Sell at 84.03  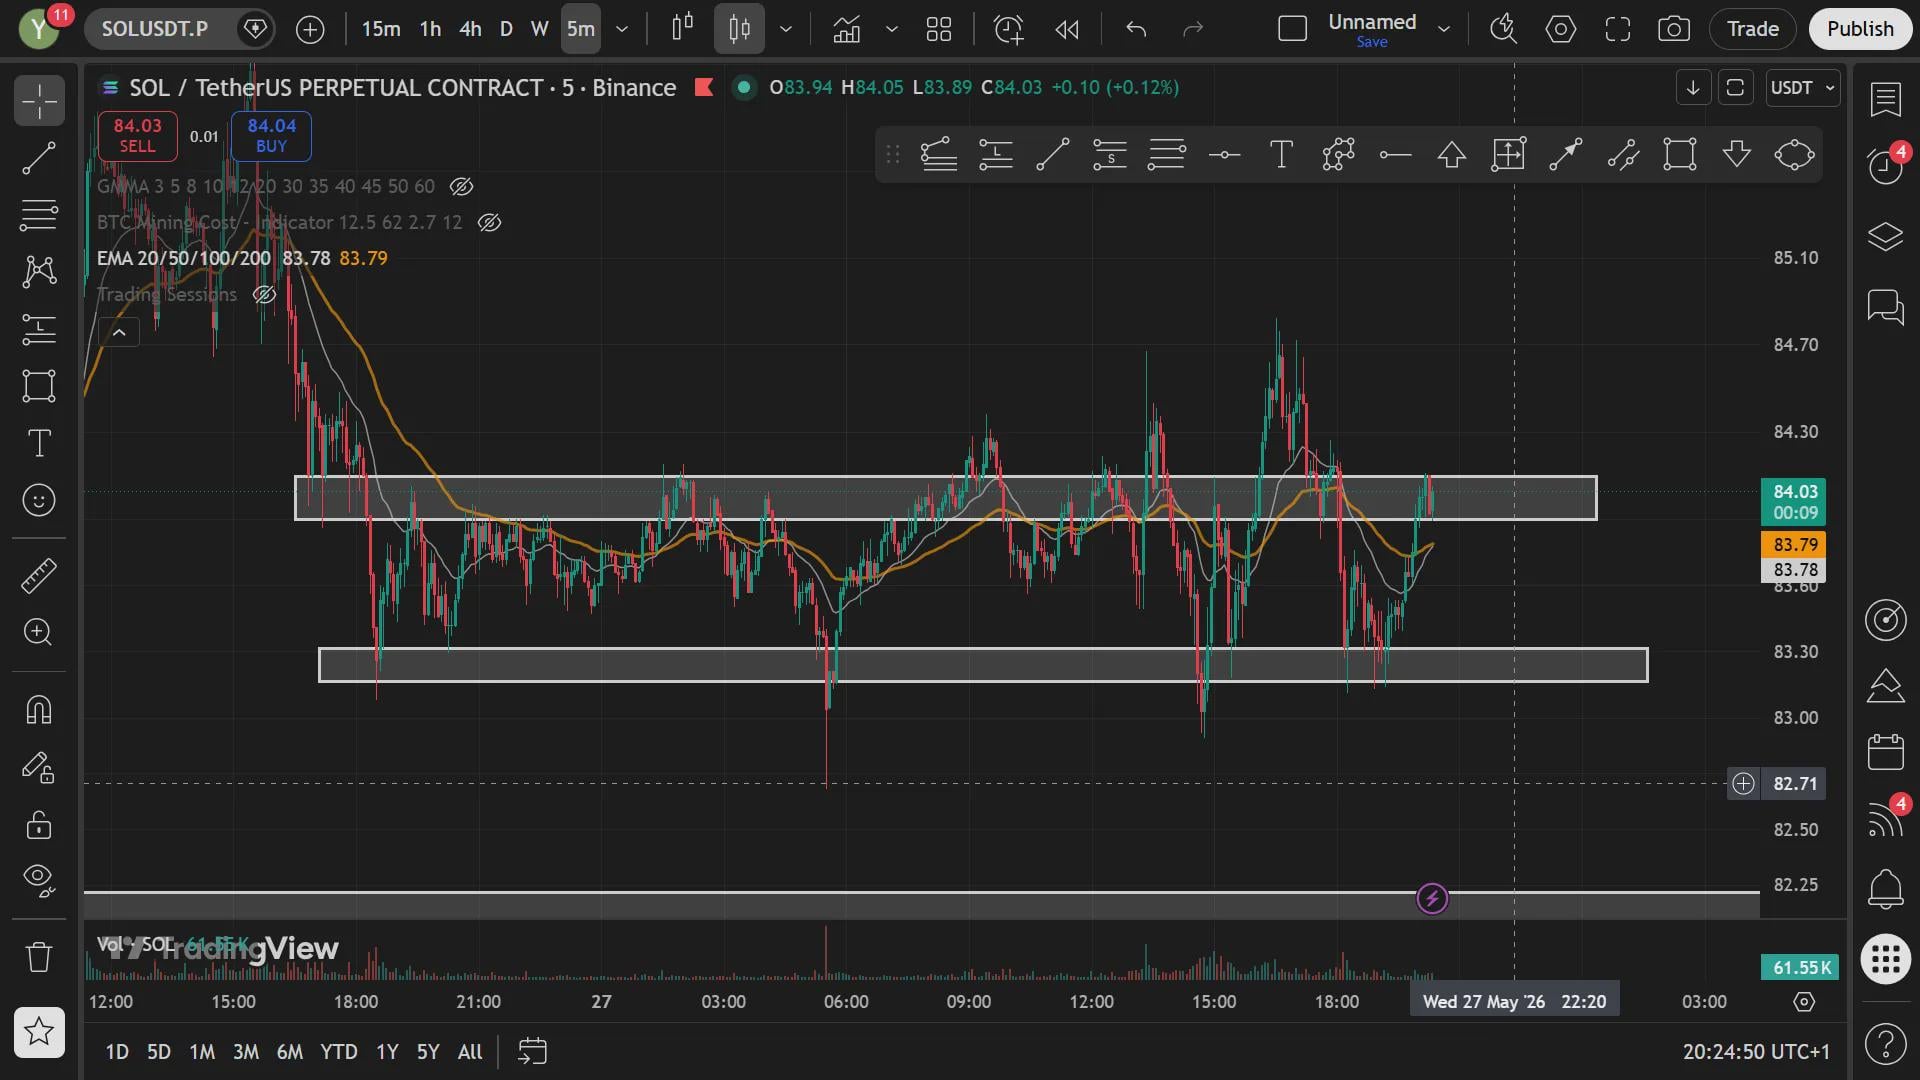137,135
